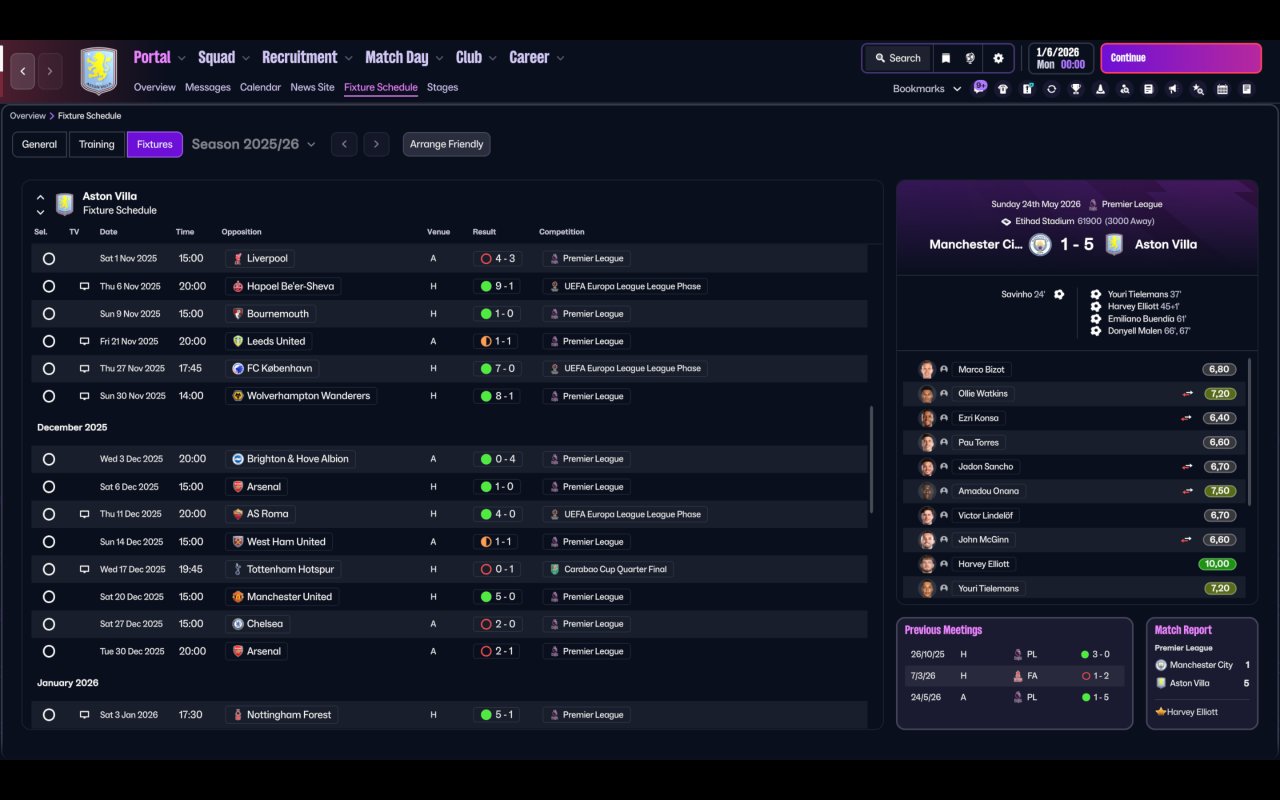Image resolution: width=1280 pixels, height=800 pixels.
Task: Select the General tab
Action: [x=40, y=144]
